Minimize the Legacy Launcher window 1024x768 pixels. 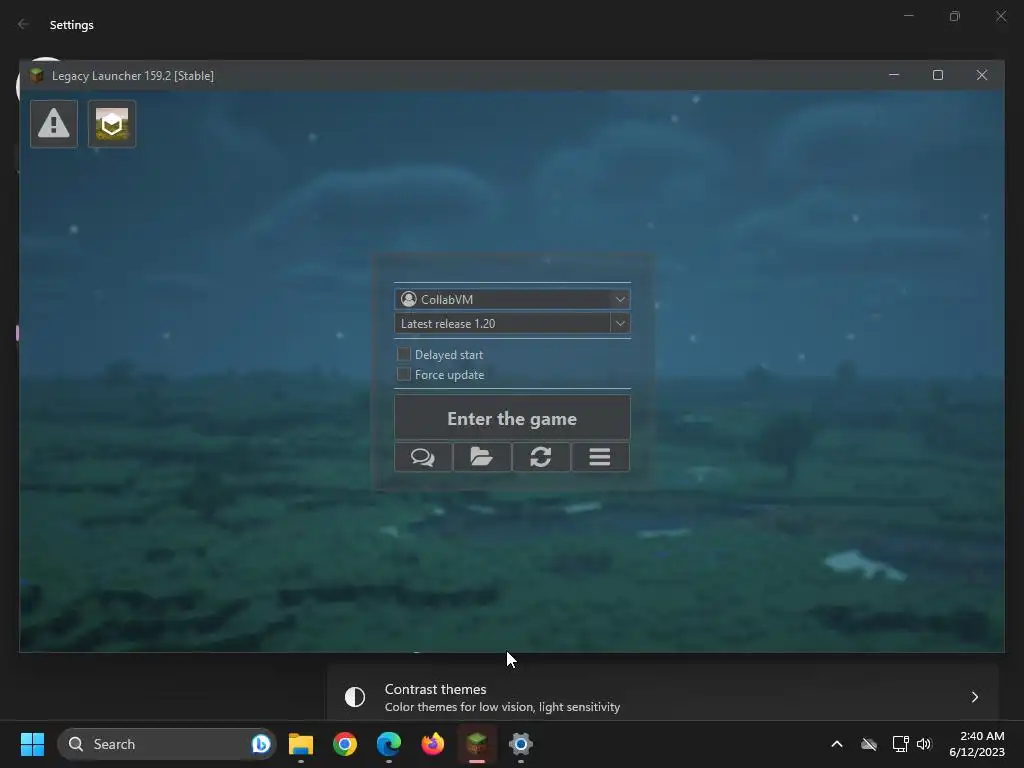coord(894,75)
